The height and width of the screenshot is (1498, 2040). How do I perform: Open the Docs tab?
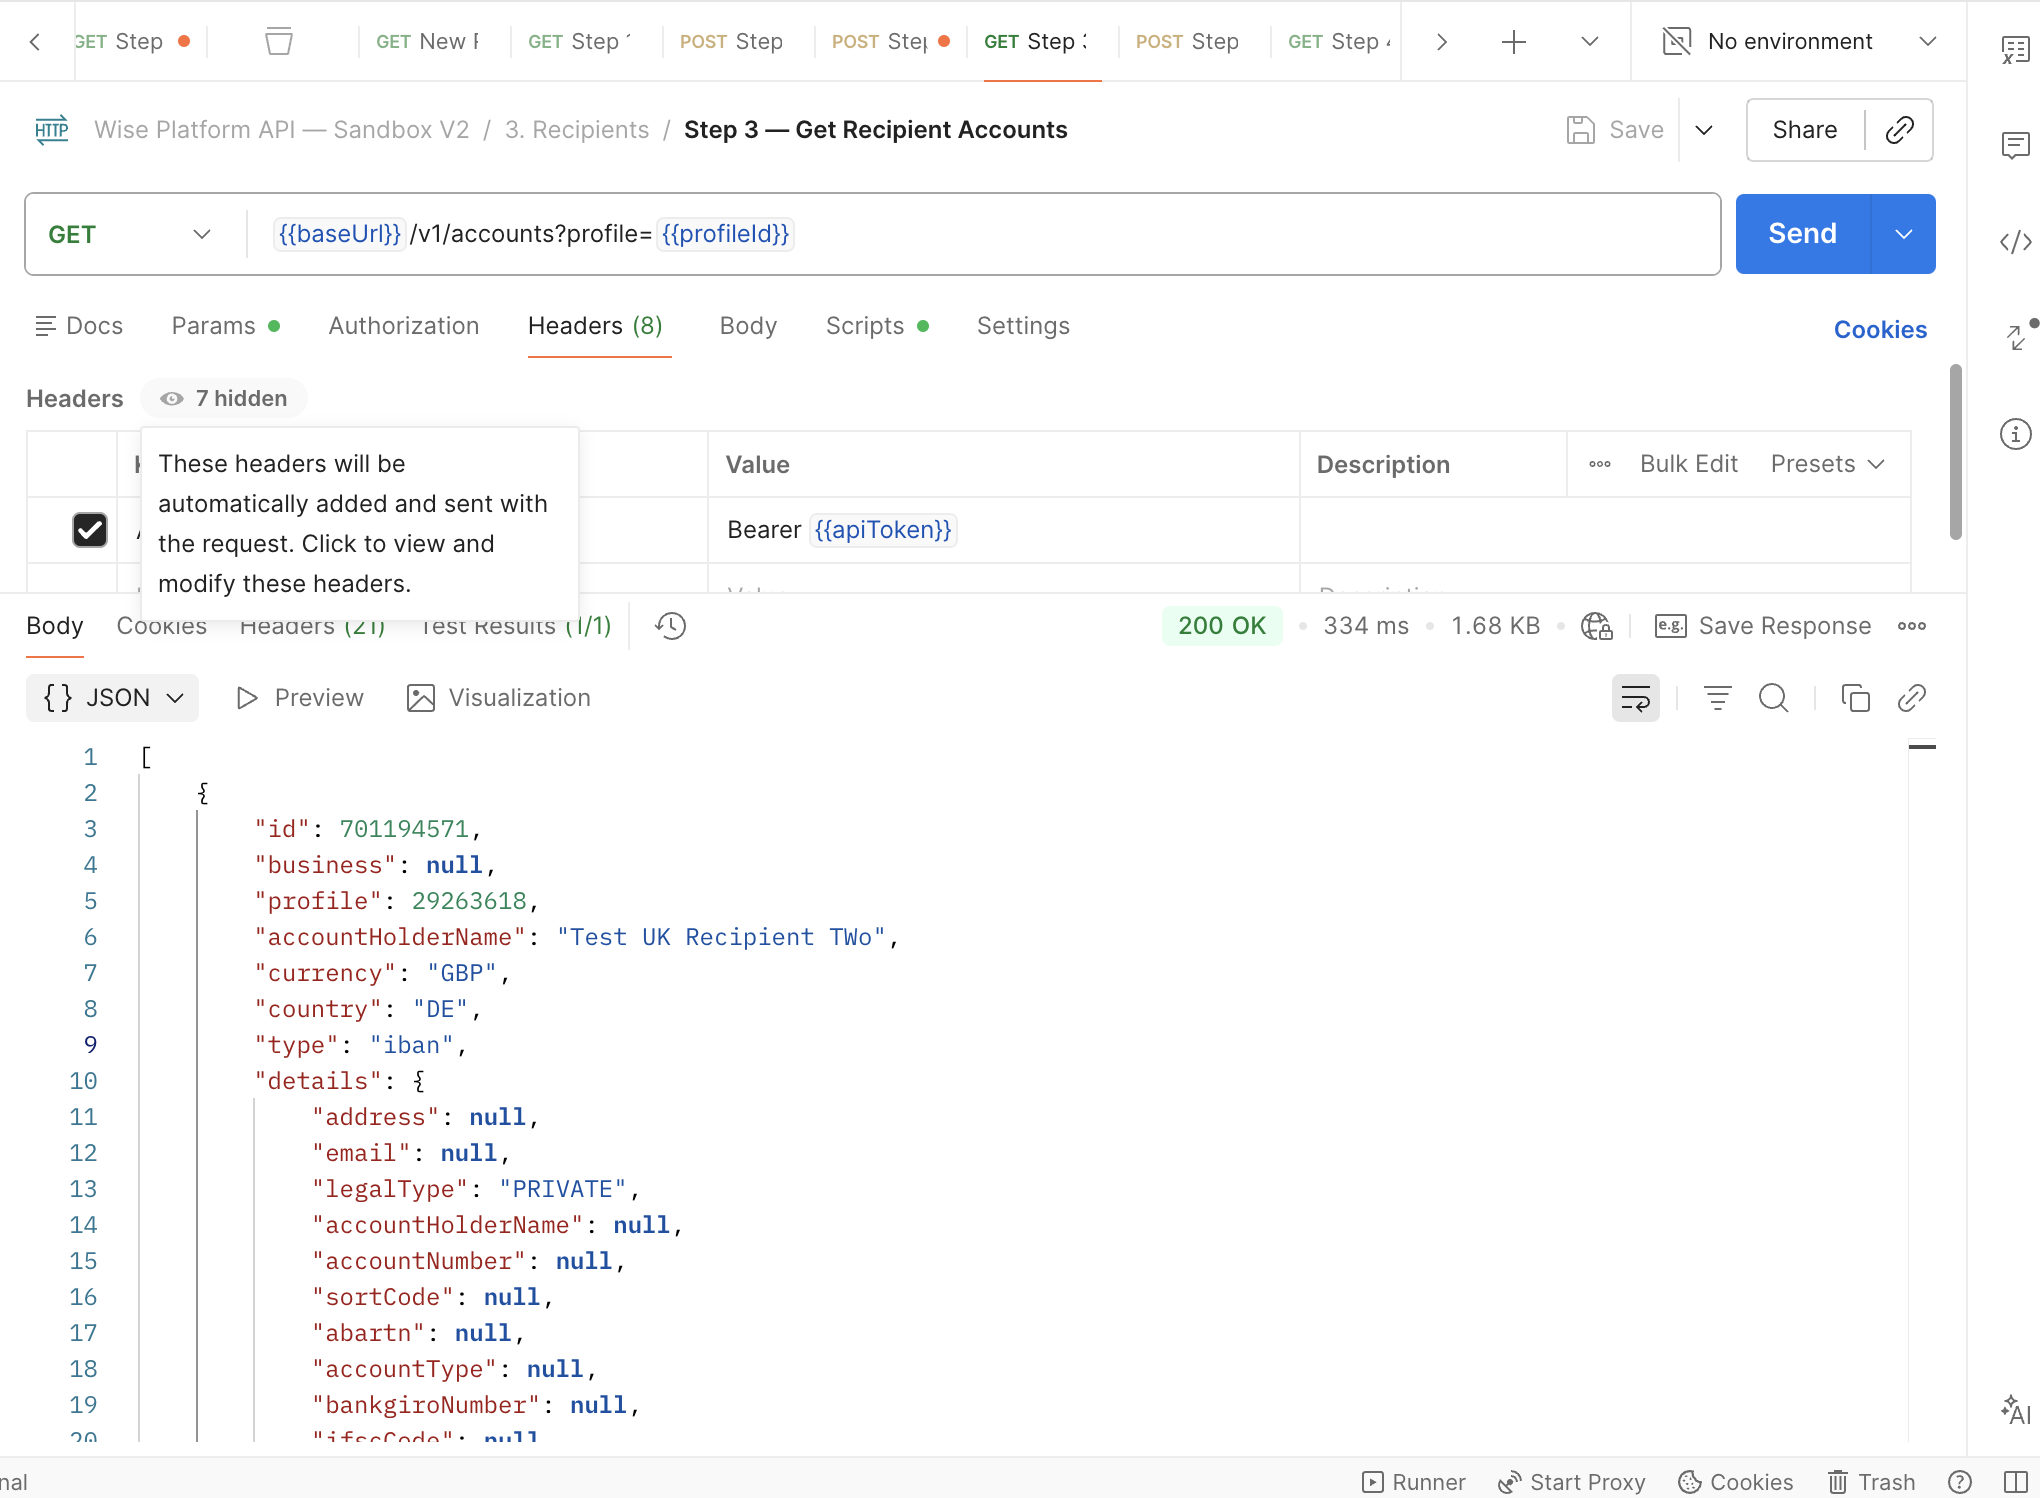coord(80,326)
